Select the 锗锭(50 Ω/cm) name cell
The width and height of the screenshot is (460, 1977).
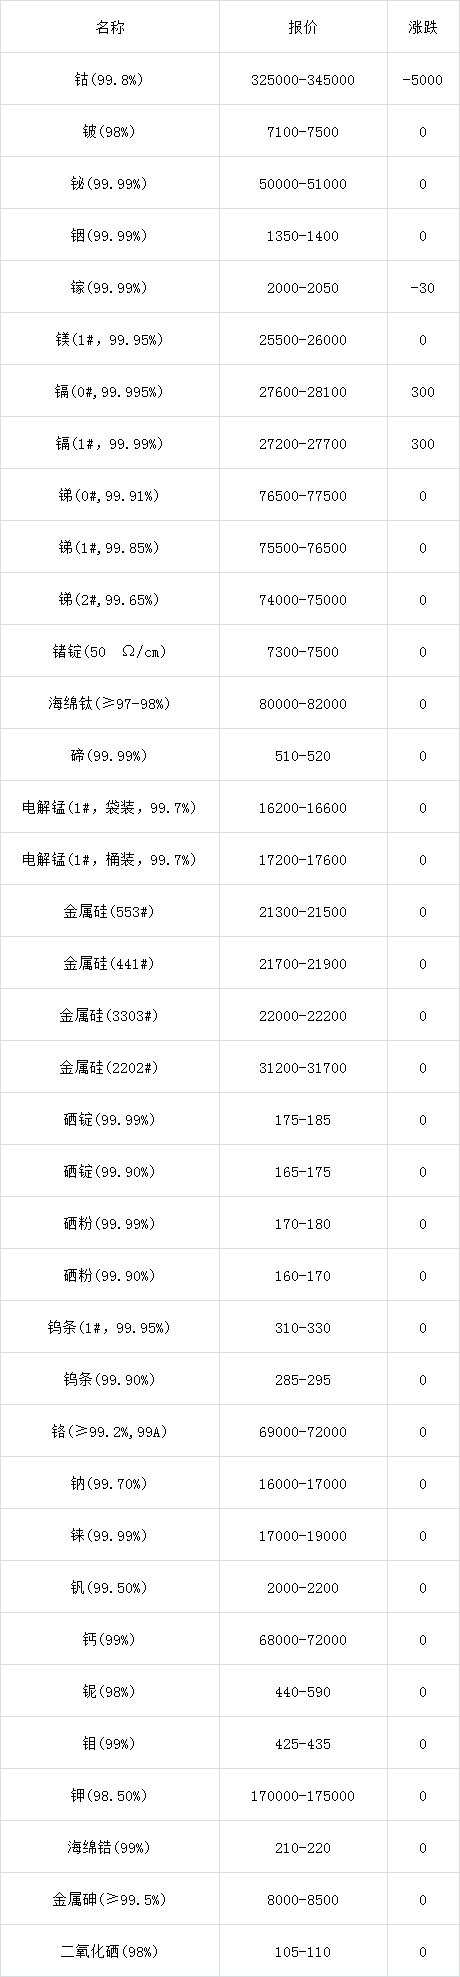pos(110,652)
